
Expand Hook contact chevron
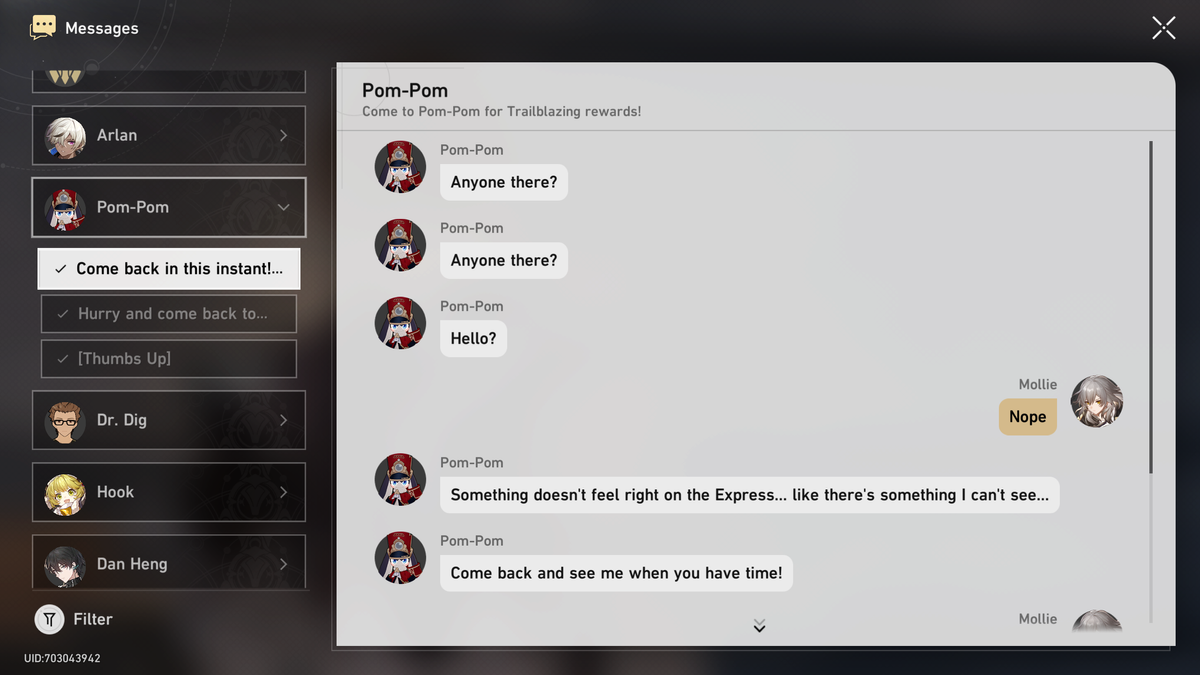point(284,492)
